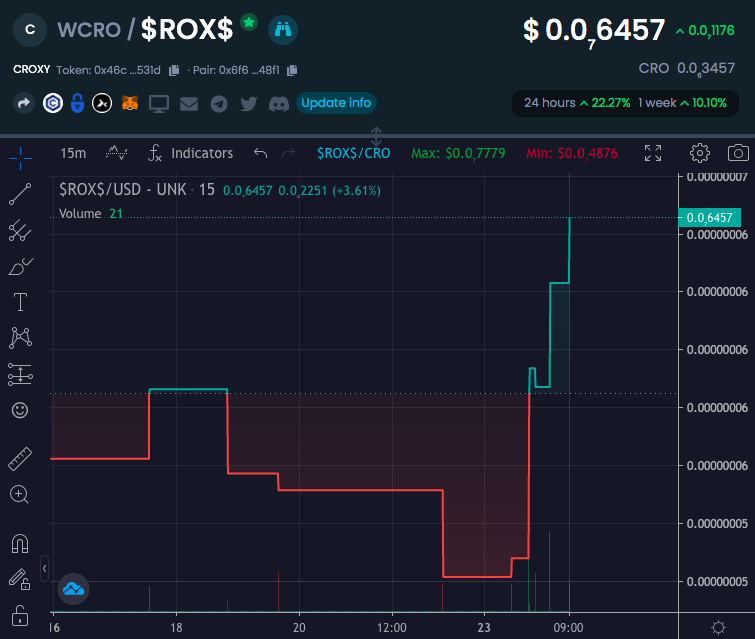This screenshot has height=639, width=755.
Task: Open the Discord link
Action: point(279,104)
